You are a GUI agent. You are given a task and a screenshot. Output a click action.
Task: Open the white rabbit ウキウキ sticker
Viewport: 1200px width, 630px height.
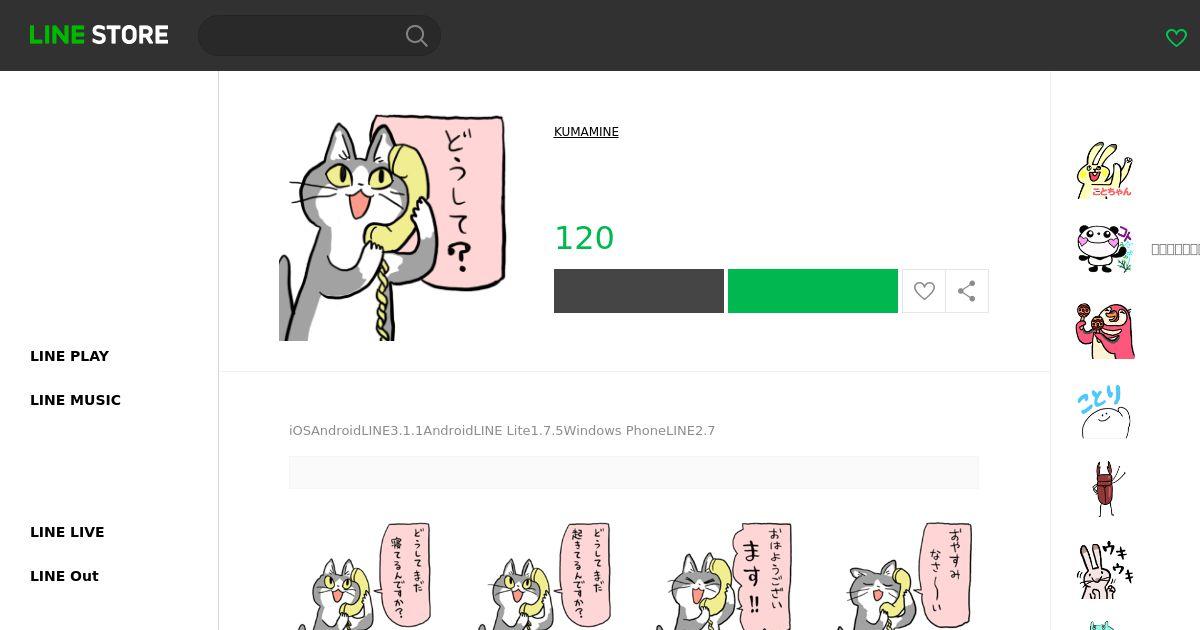coord(1105,569)
